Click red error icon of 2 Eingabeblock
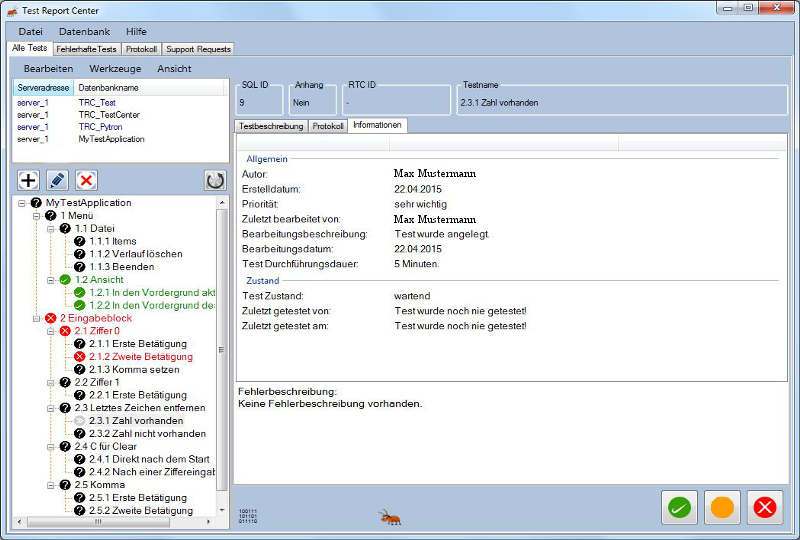Image resolution: width=800 pixels, height=540 pixels. click(x=51, y=318)
